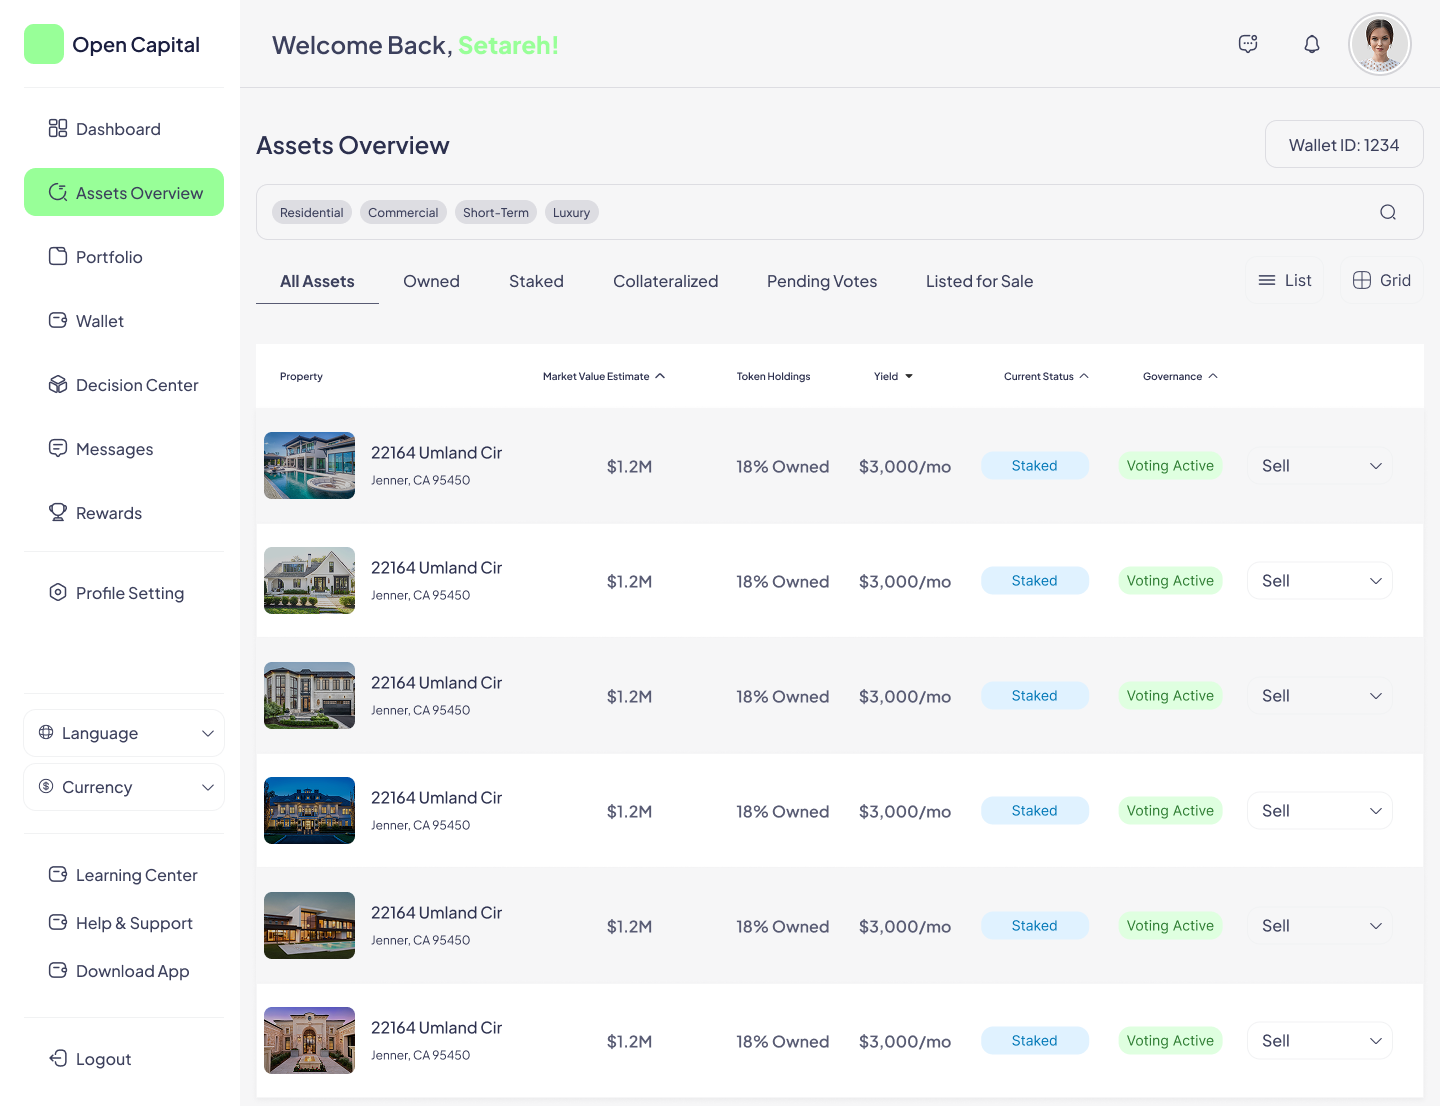The image size is (1440, 1106).
Task: Open the last property thumbnail image
Action: (309, 1040)
